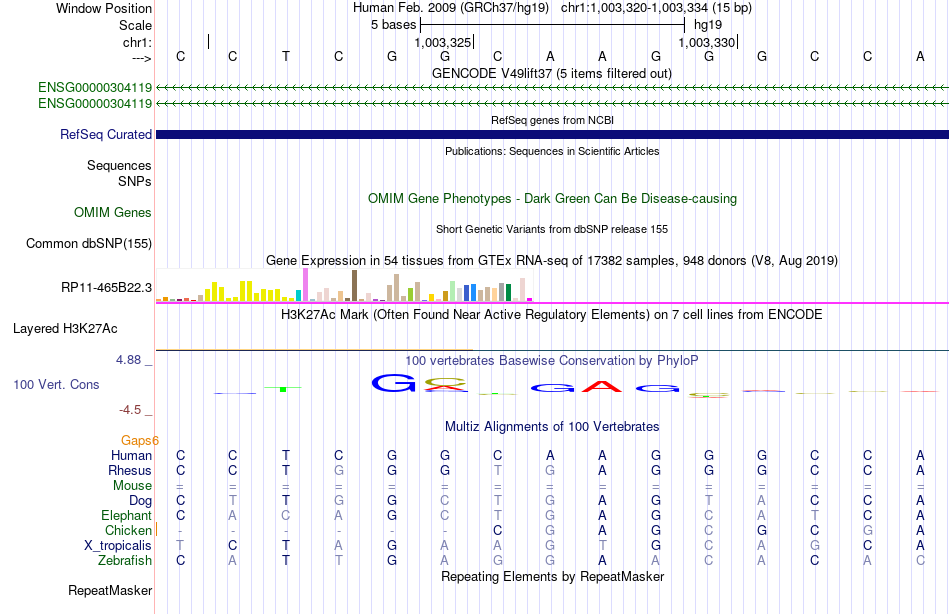Select the Chicken alignment row label

pyautogui.click(x=128, y=530)
